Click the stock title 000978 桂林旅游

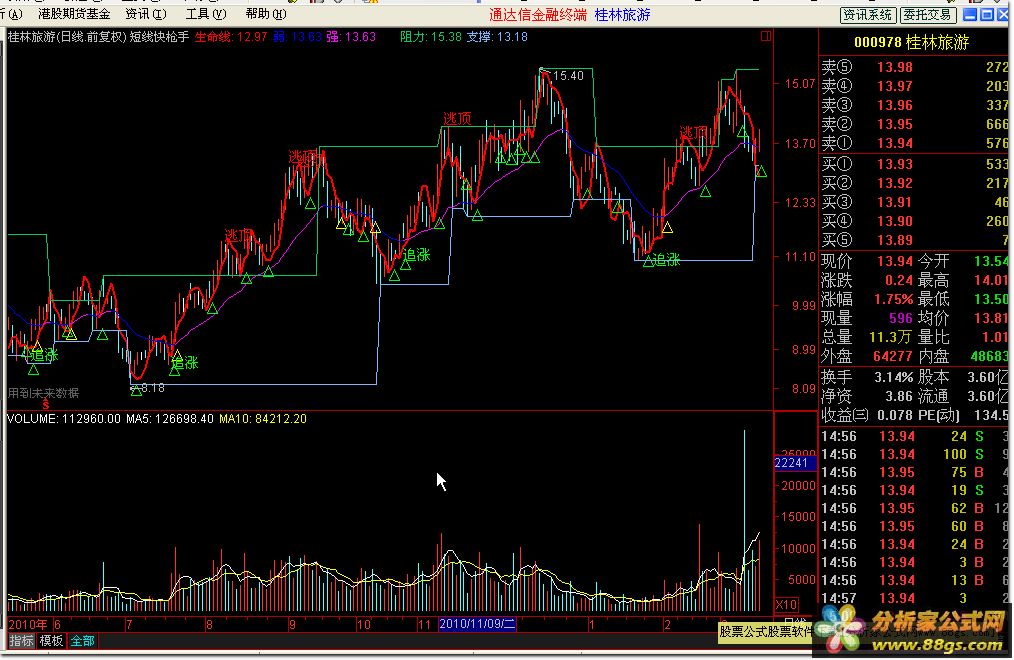912,43
